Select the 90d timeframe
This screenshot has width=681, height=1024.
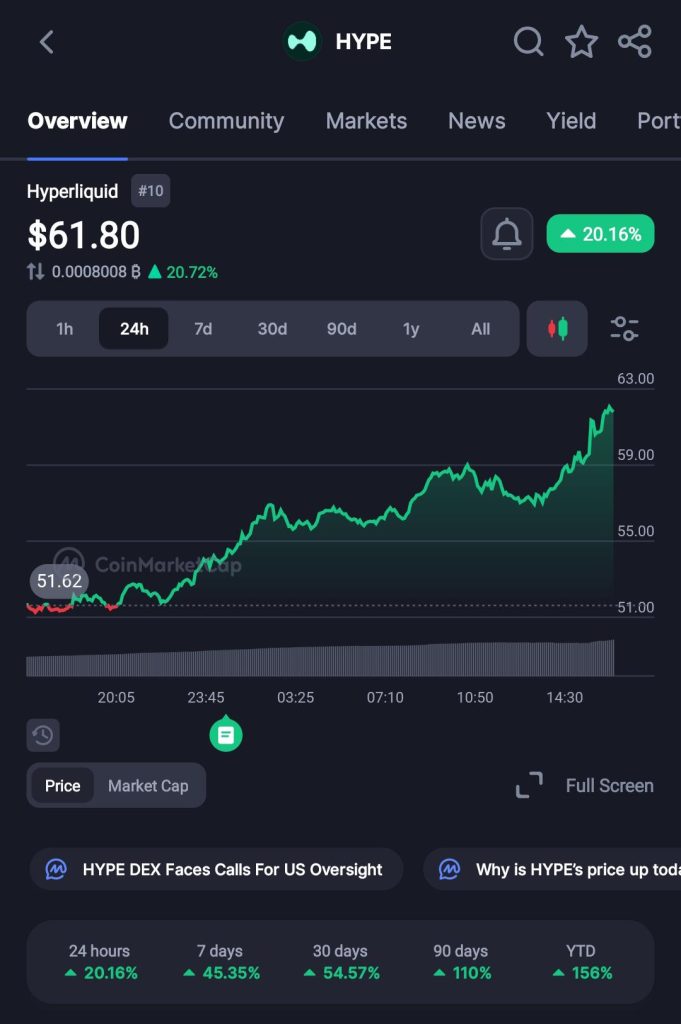[x=341, y=328]
